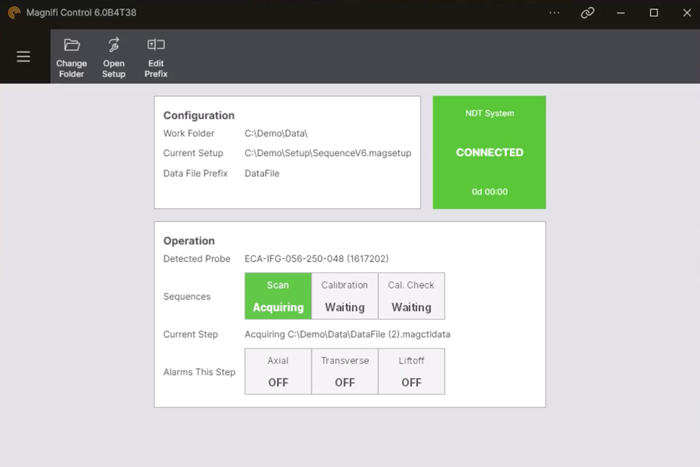Click the Magnifi Control app logo
Image resolution: width=700 pixels, height=467 pixels.
point(14,13)
